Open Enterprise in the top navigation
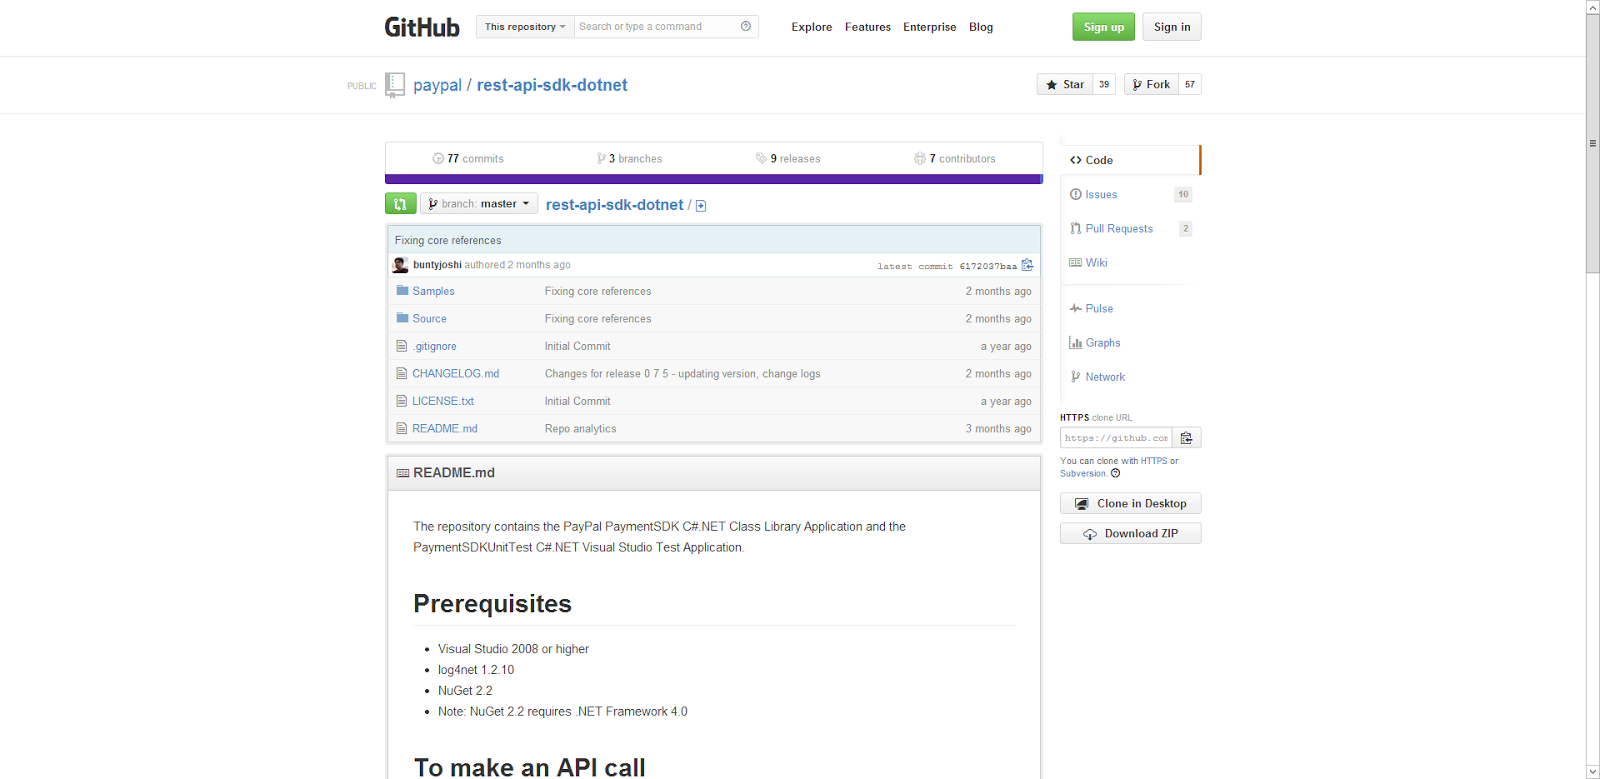1600x779 pixels. pyautogui.click(x=930, y=27)
